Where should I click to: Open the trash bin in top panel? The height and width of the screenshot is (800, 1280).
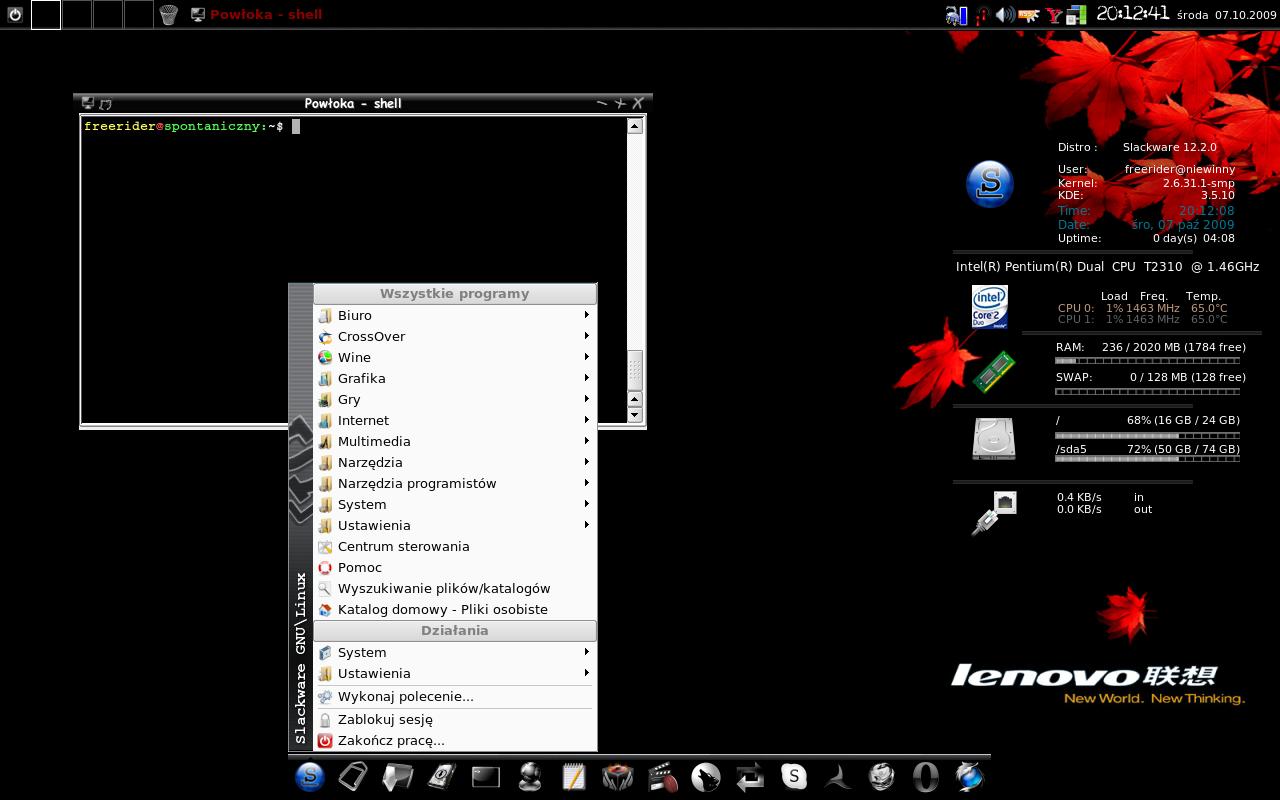tap(168, 15)
